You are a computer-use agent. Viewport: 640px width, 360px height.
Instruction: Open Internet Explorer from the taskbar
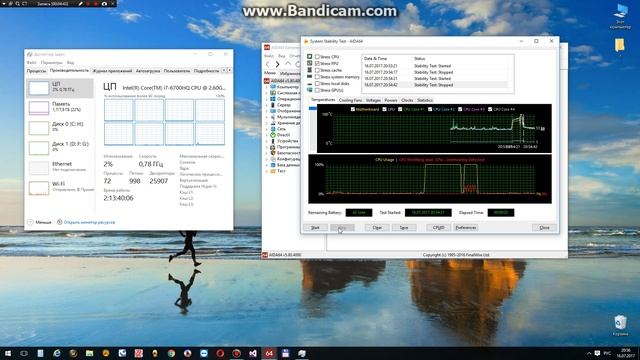pyautogui.click(x=57, y=353)
